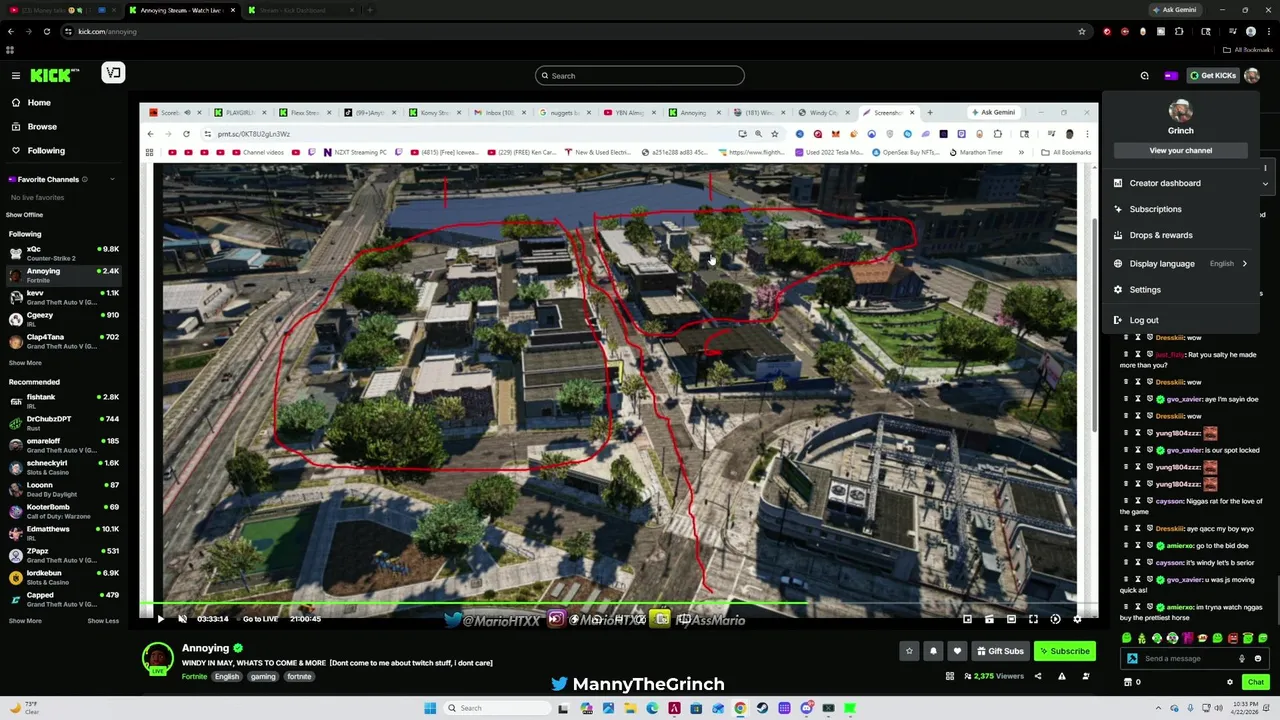Viewport: 1280px width, 720px height.
Task: Go to Browse in sidebar
Action: pos(42,126)
